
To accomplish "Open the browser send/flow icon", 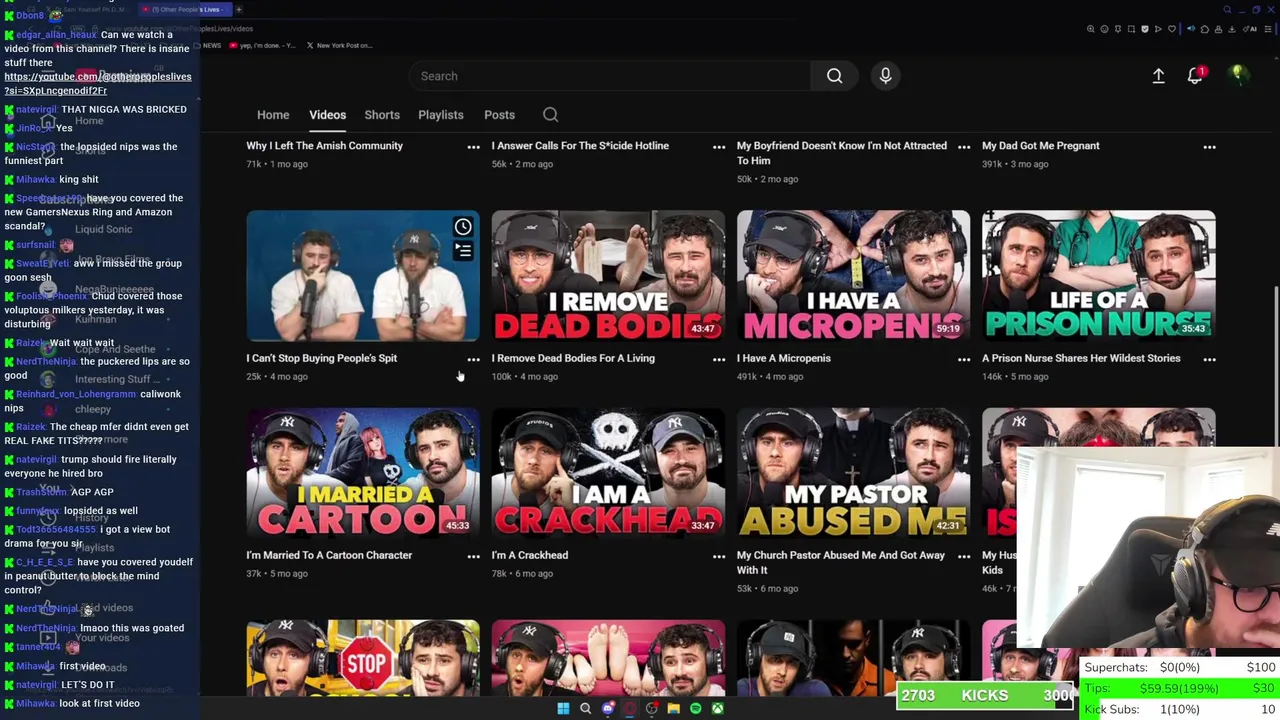I will 1158,29.
